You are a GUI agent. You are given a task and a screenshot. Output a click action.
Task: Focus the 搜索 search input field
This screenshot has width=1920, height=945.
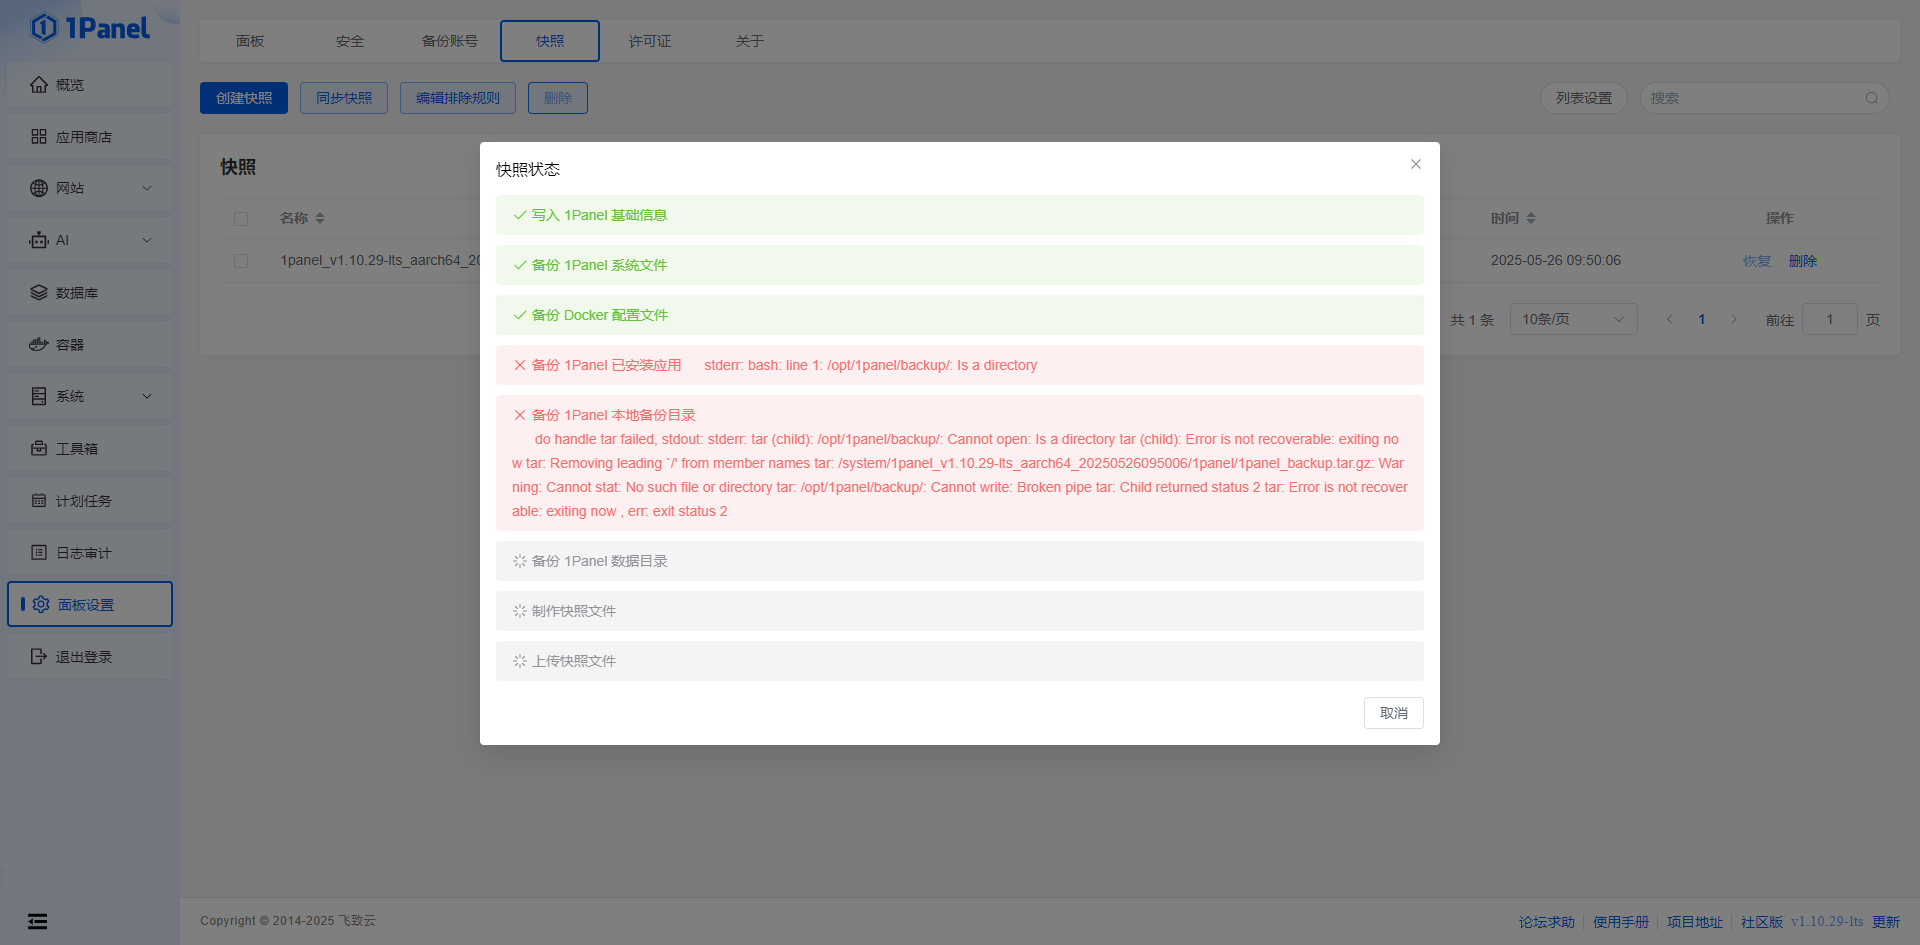coord(1765,98)
